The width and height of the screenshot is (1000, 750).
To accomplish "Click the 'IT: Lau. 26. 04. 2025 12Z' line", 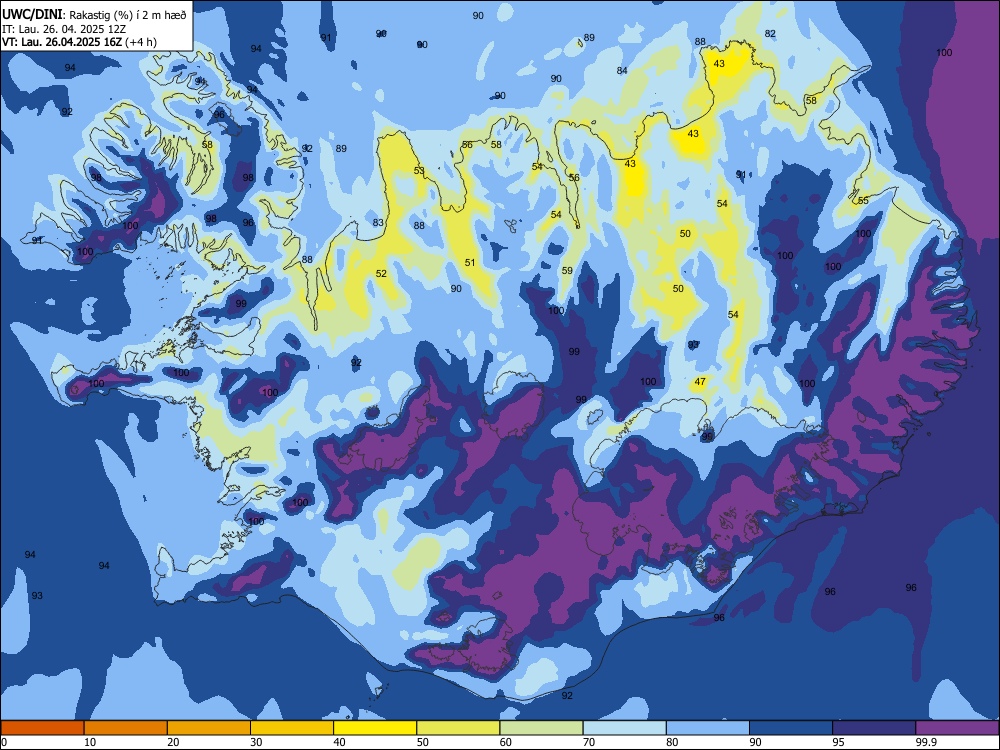I will coord(64,29).
